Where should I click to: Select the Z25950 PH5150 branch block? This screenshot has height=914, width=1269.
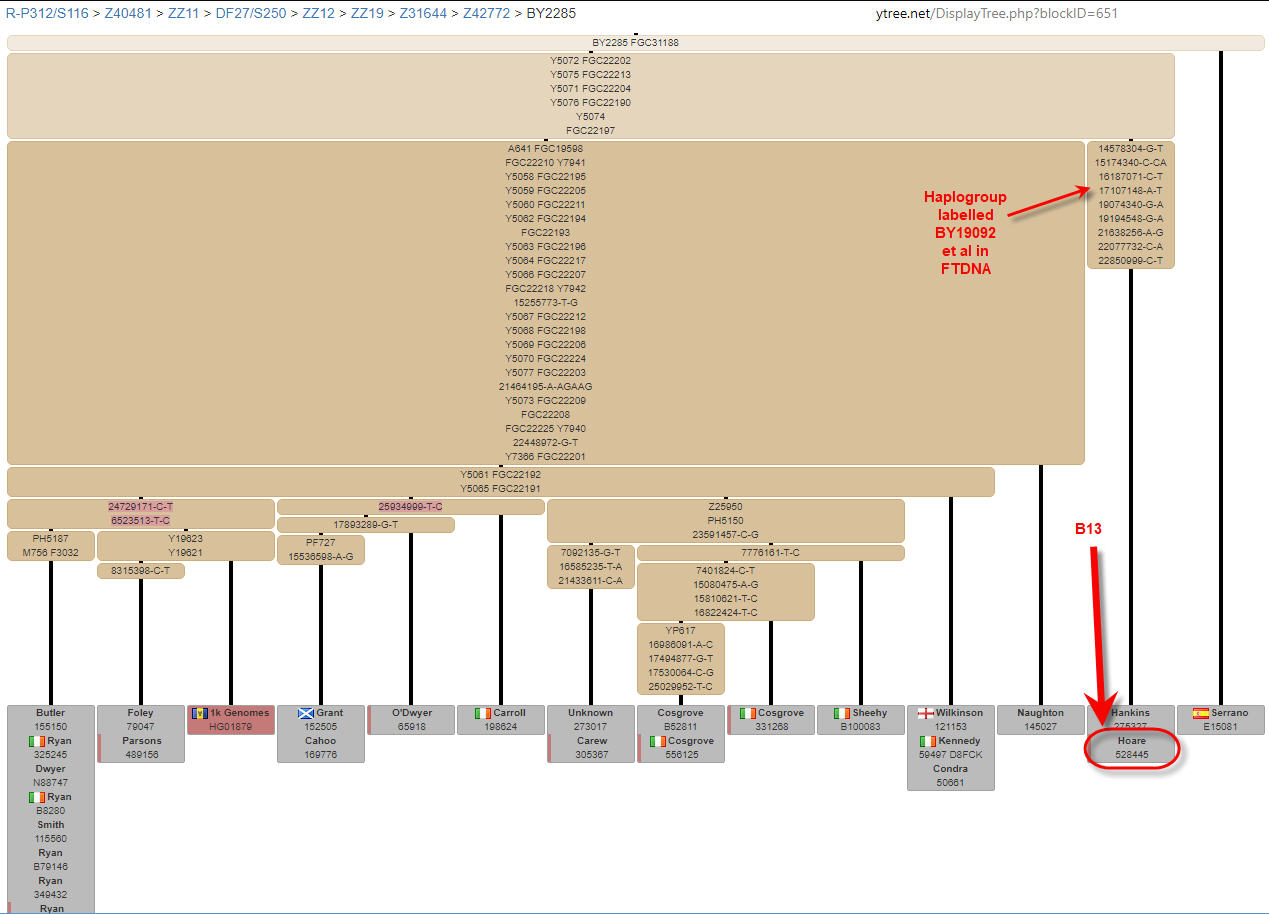point(725,520)
